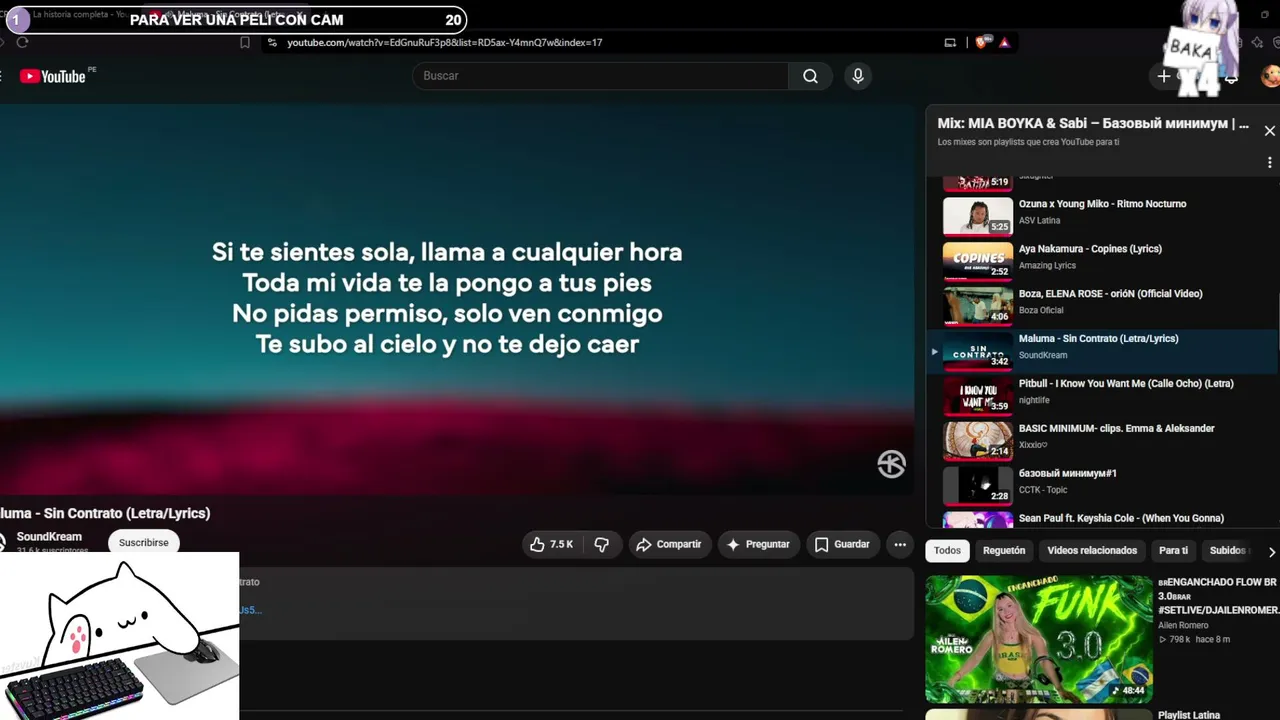1280x720 pixels.
Task: Open the ENGANCHADO FUNK 3.0 video thumbnail
Action: tap(1039, 638)
